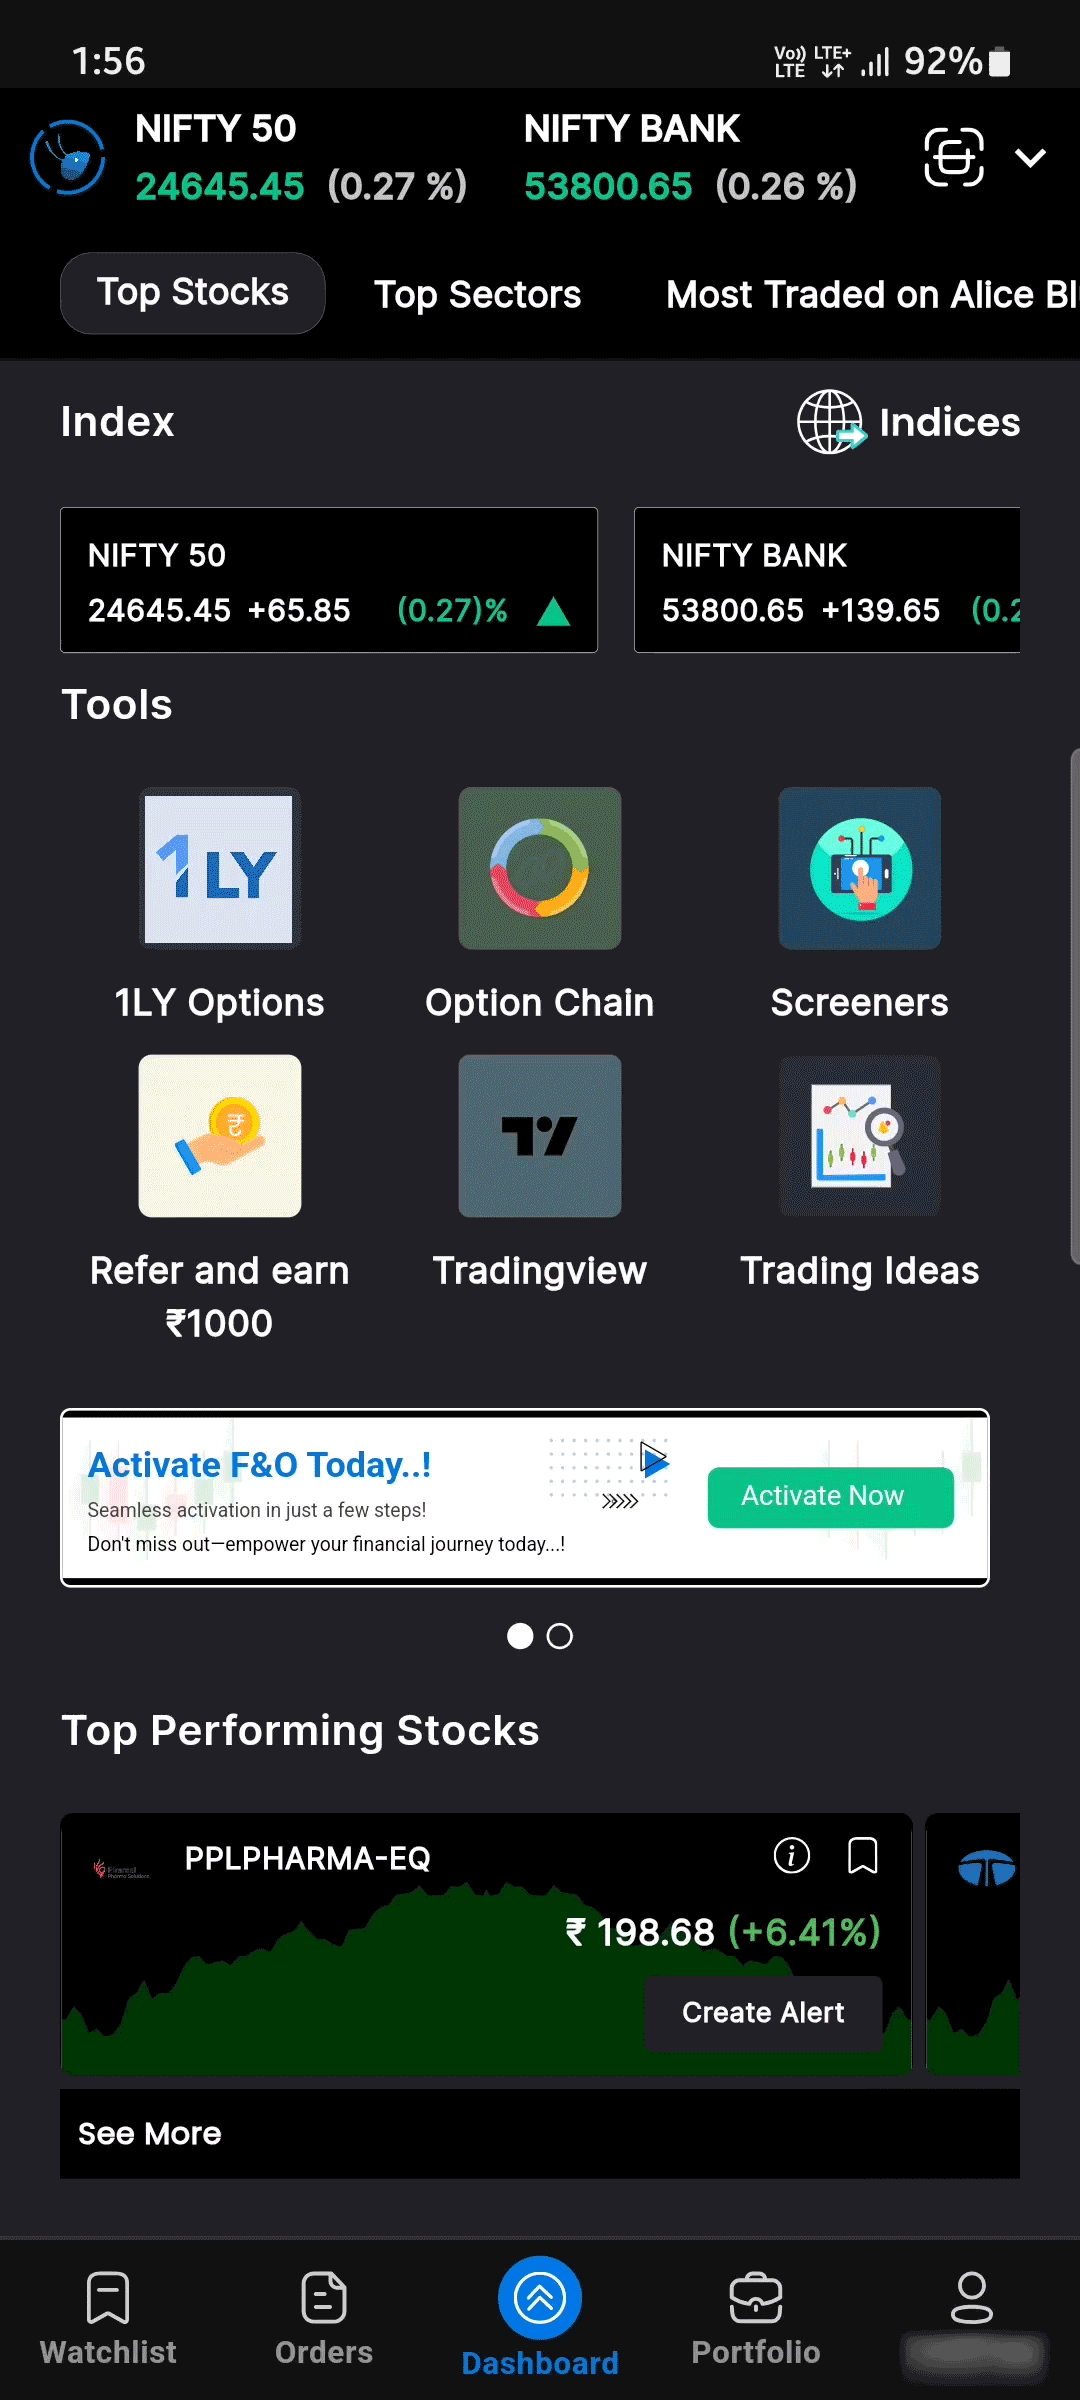Open the NIFTY 50 index card
The width and height of the screenshot is (1080, 2400).
point(329,580)
